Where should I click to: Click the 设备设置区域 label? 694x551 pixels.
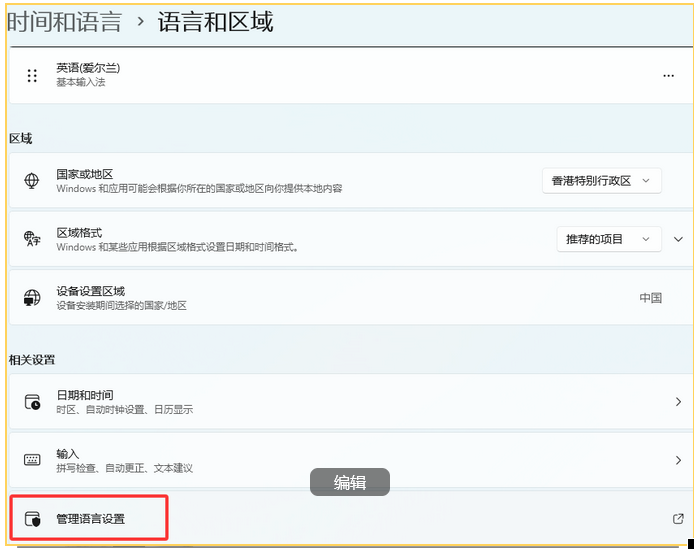click(90, 291)
